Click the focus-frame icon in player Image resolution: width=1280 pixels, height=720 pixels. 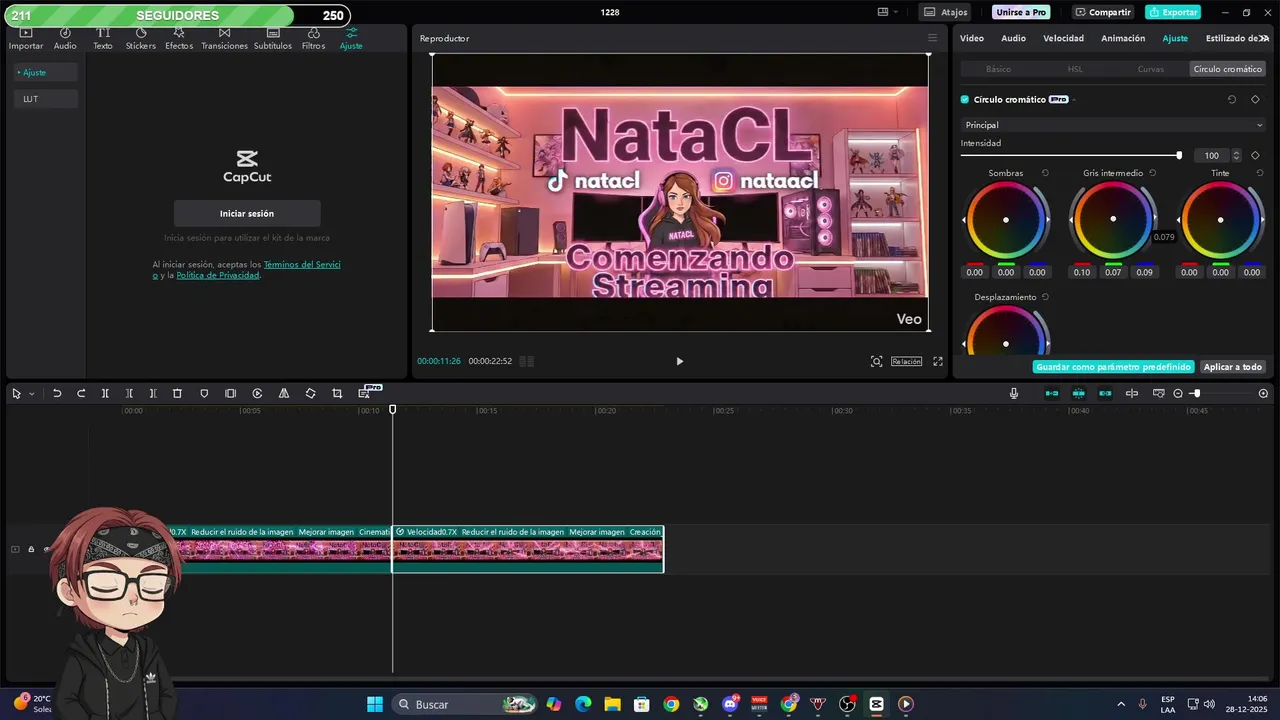[876, 361]
